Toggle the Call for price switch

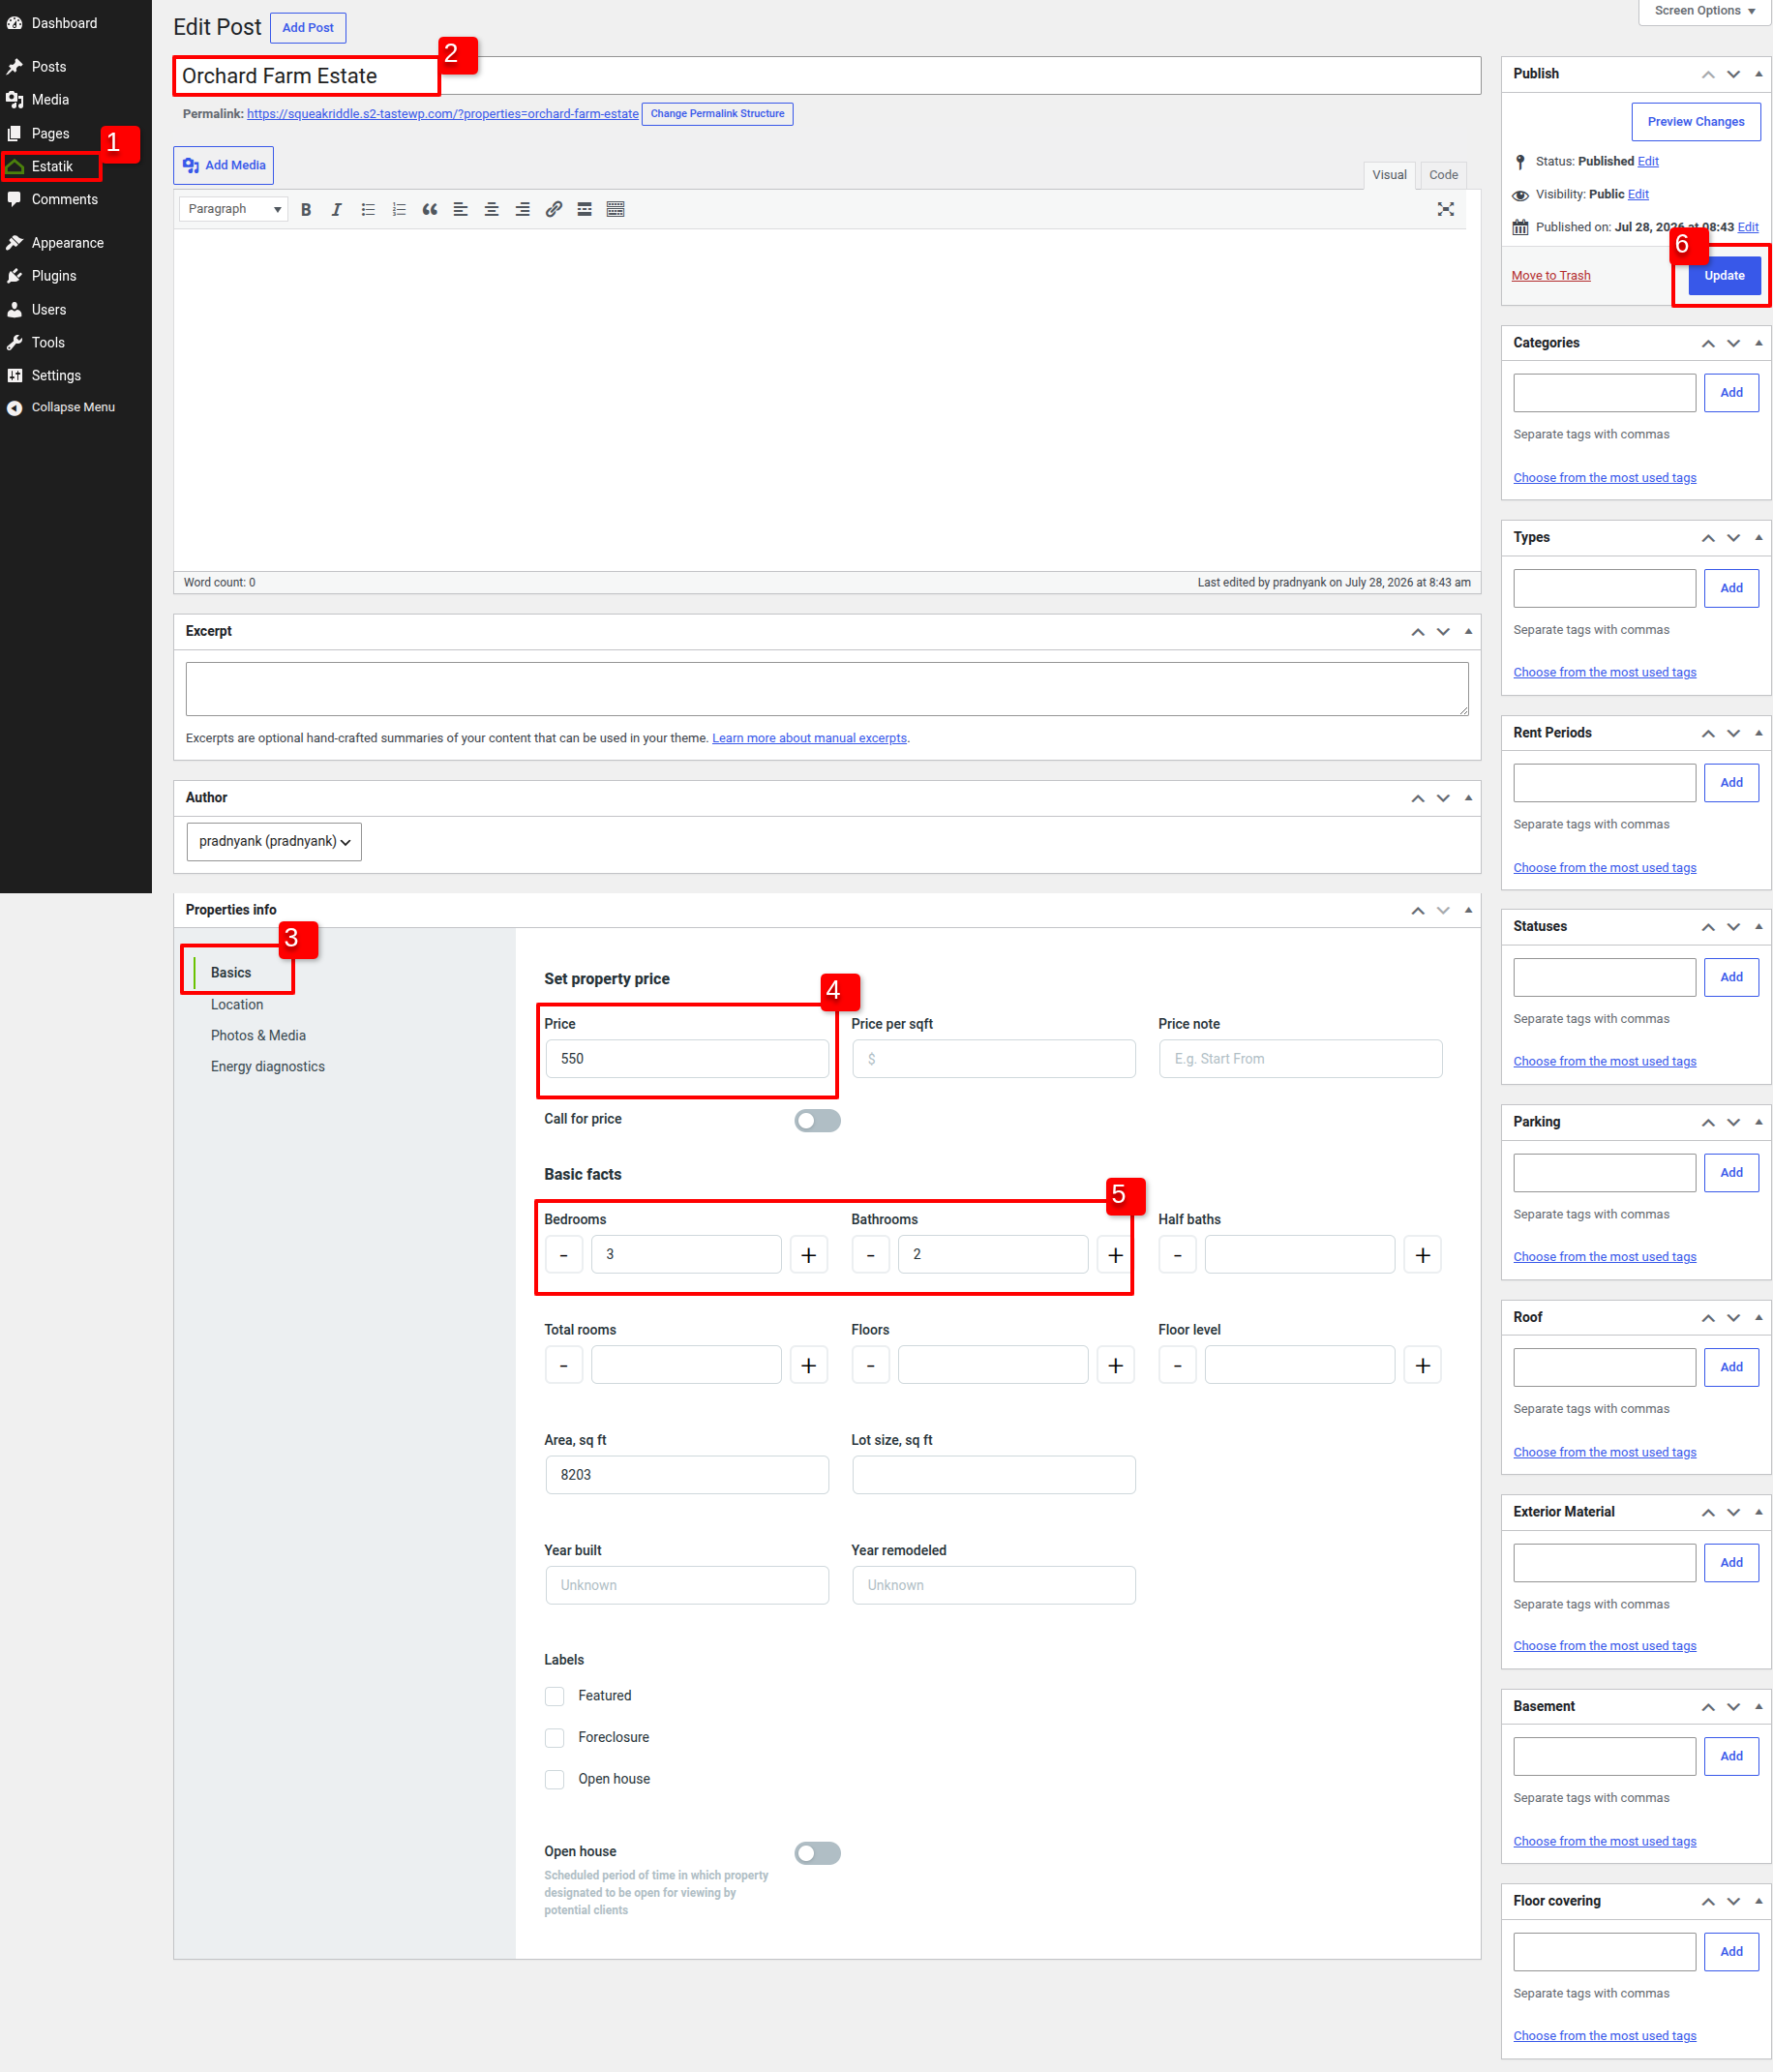[817, 1121]
